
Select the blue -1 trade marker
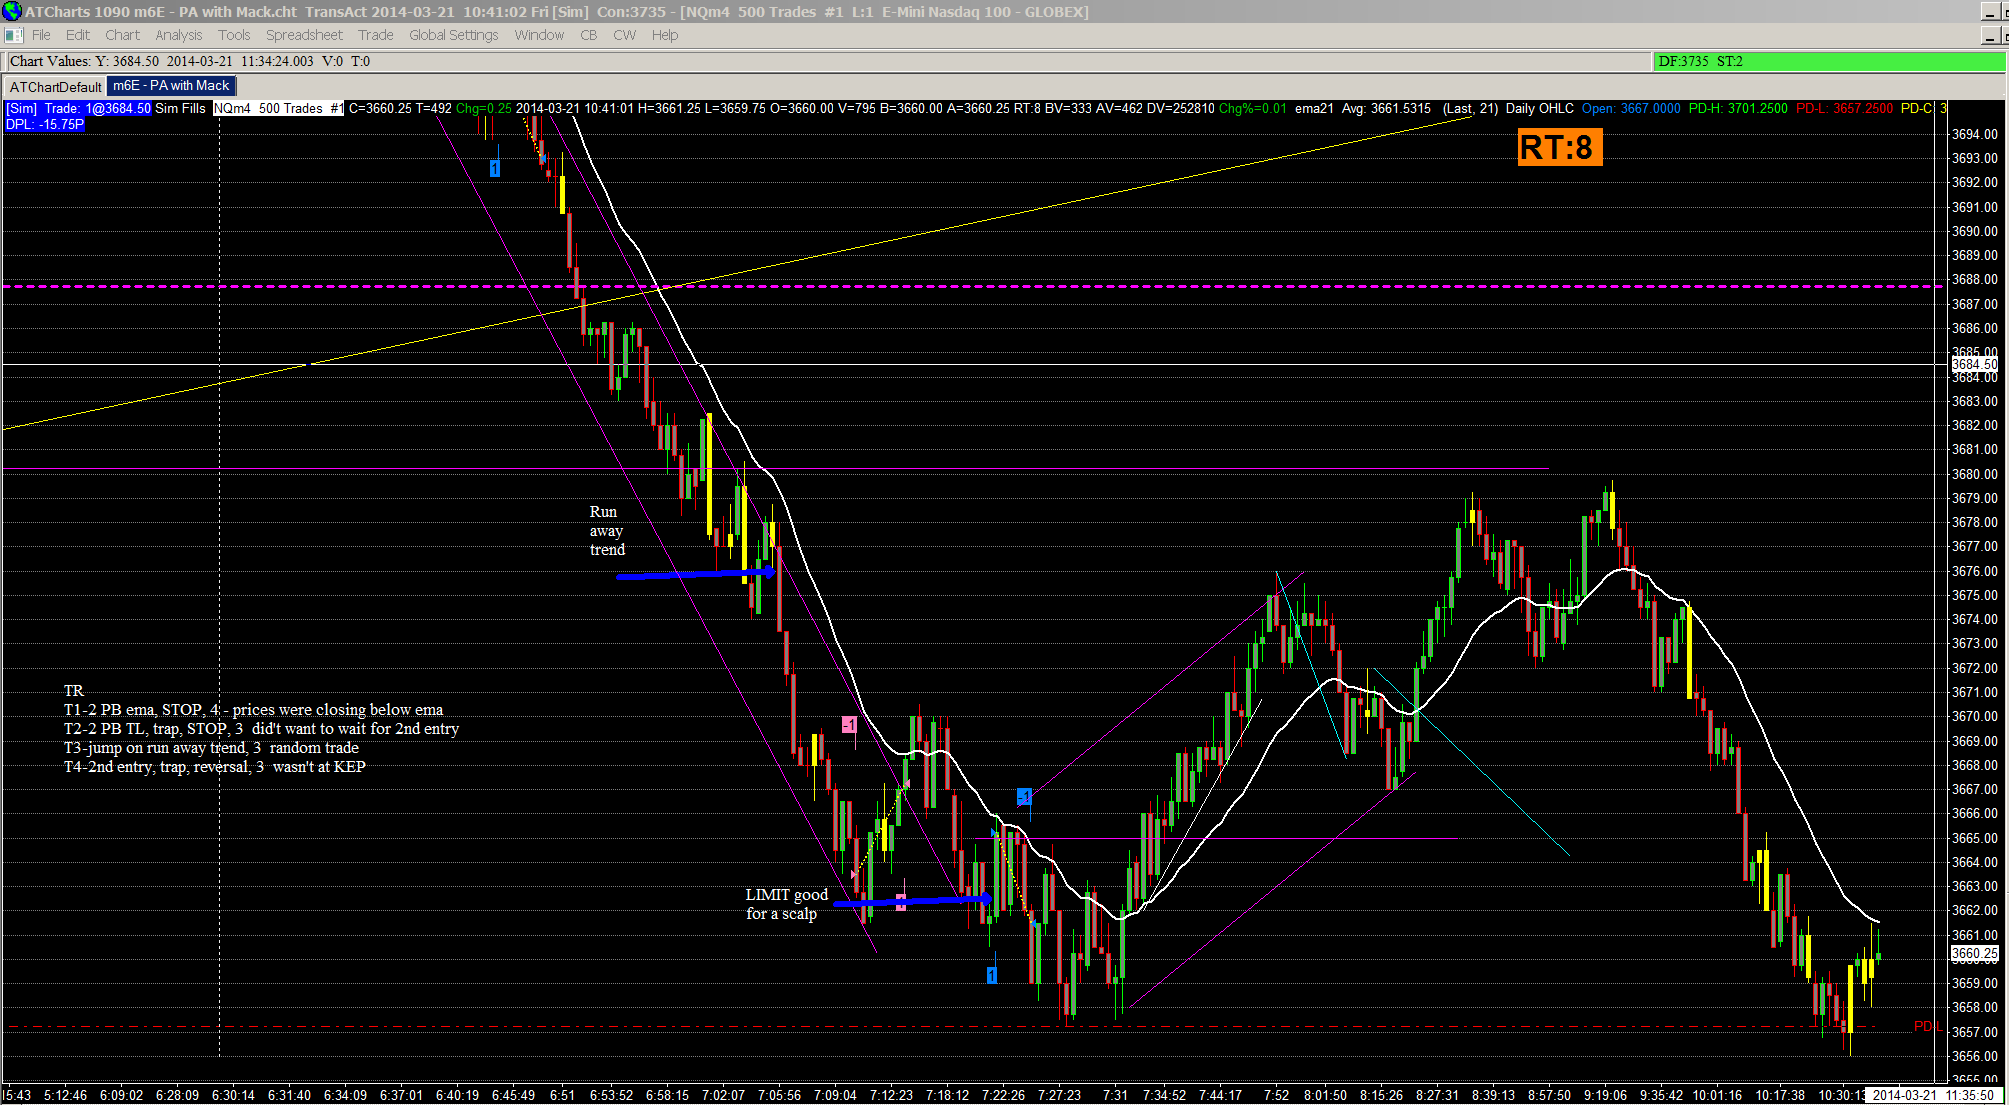1024,796
